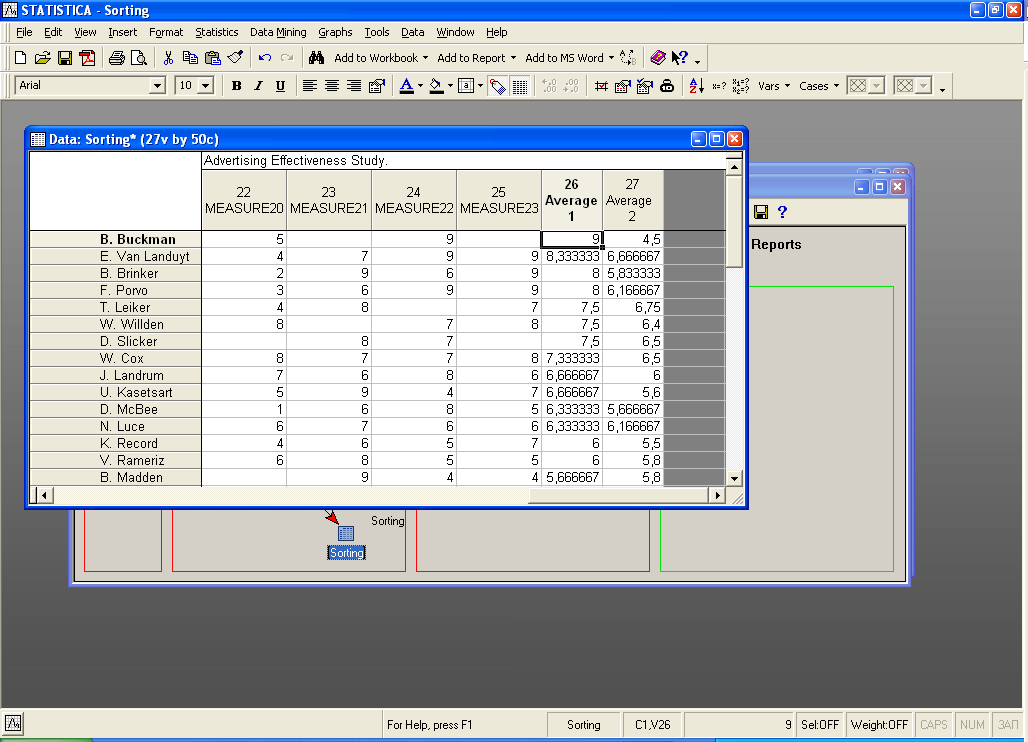Toggle Bold formatting
This screenshot has height=742, width=1028.
point(236,86)
